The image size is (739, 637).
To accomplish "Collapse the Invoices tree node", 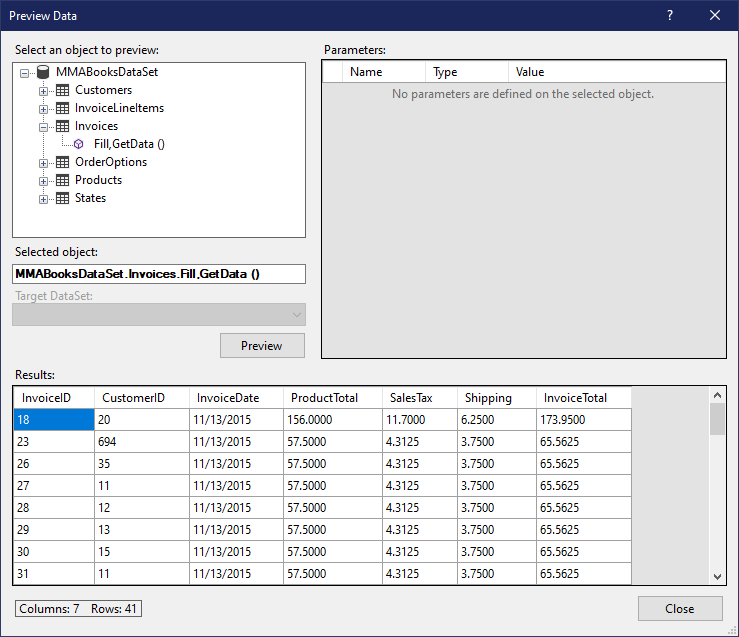I will [x=43, y=127].
